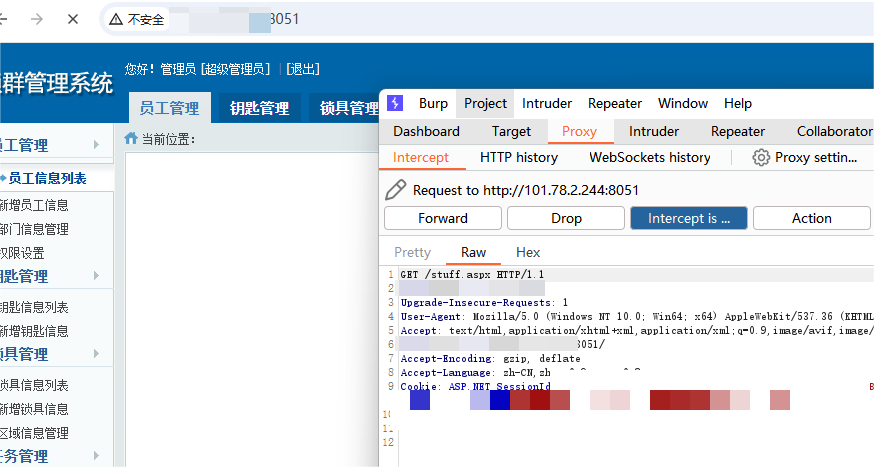Click the 不安全 warning triangle icon
The image size is (874, 467).
(116, 20)
